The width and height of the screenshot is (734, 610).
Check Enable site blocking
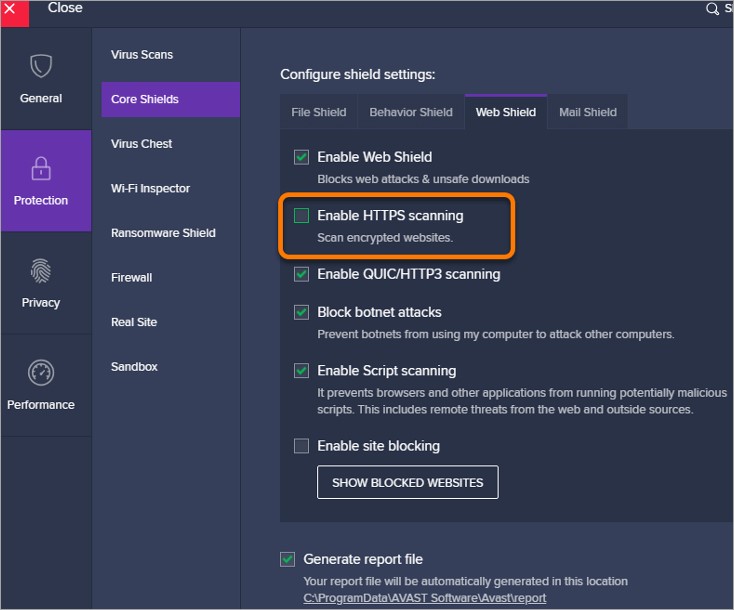click(301, 446)
